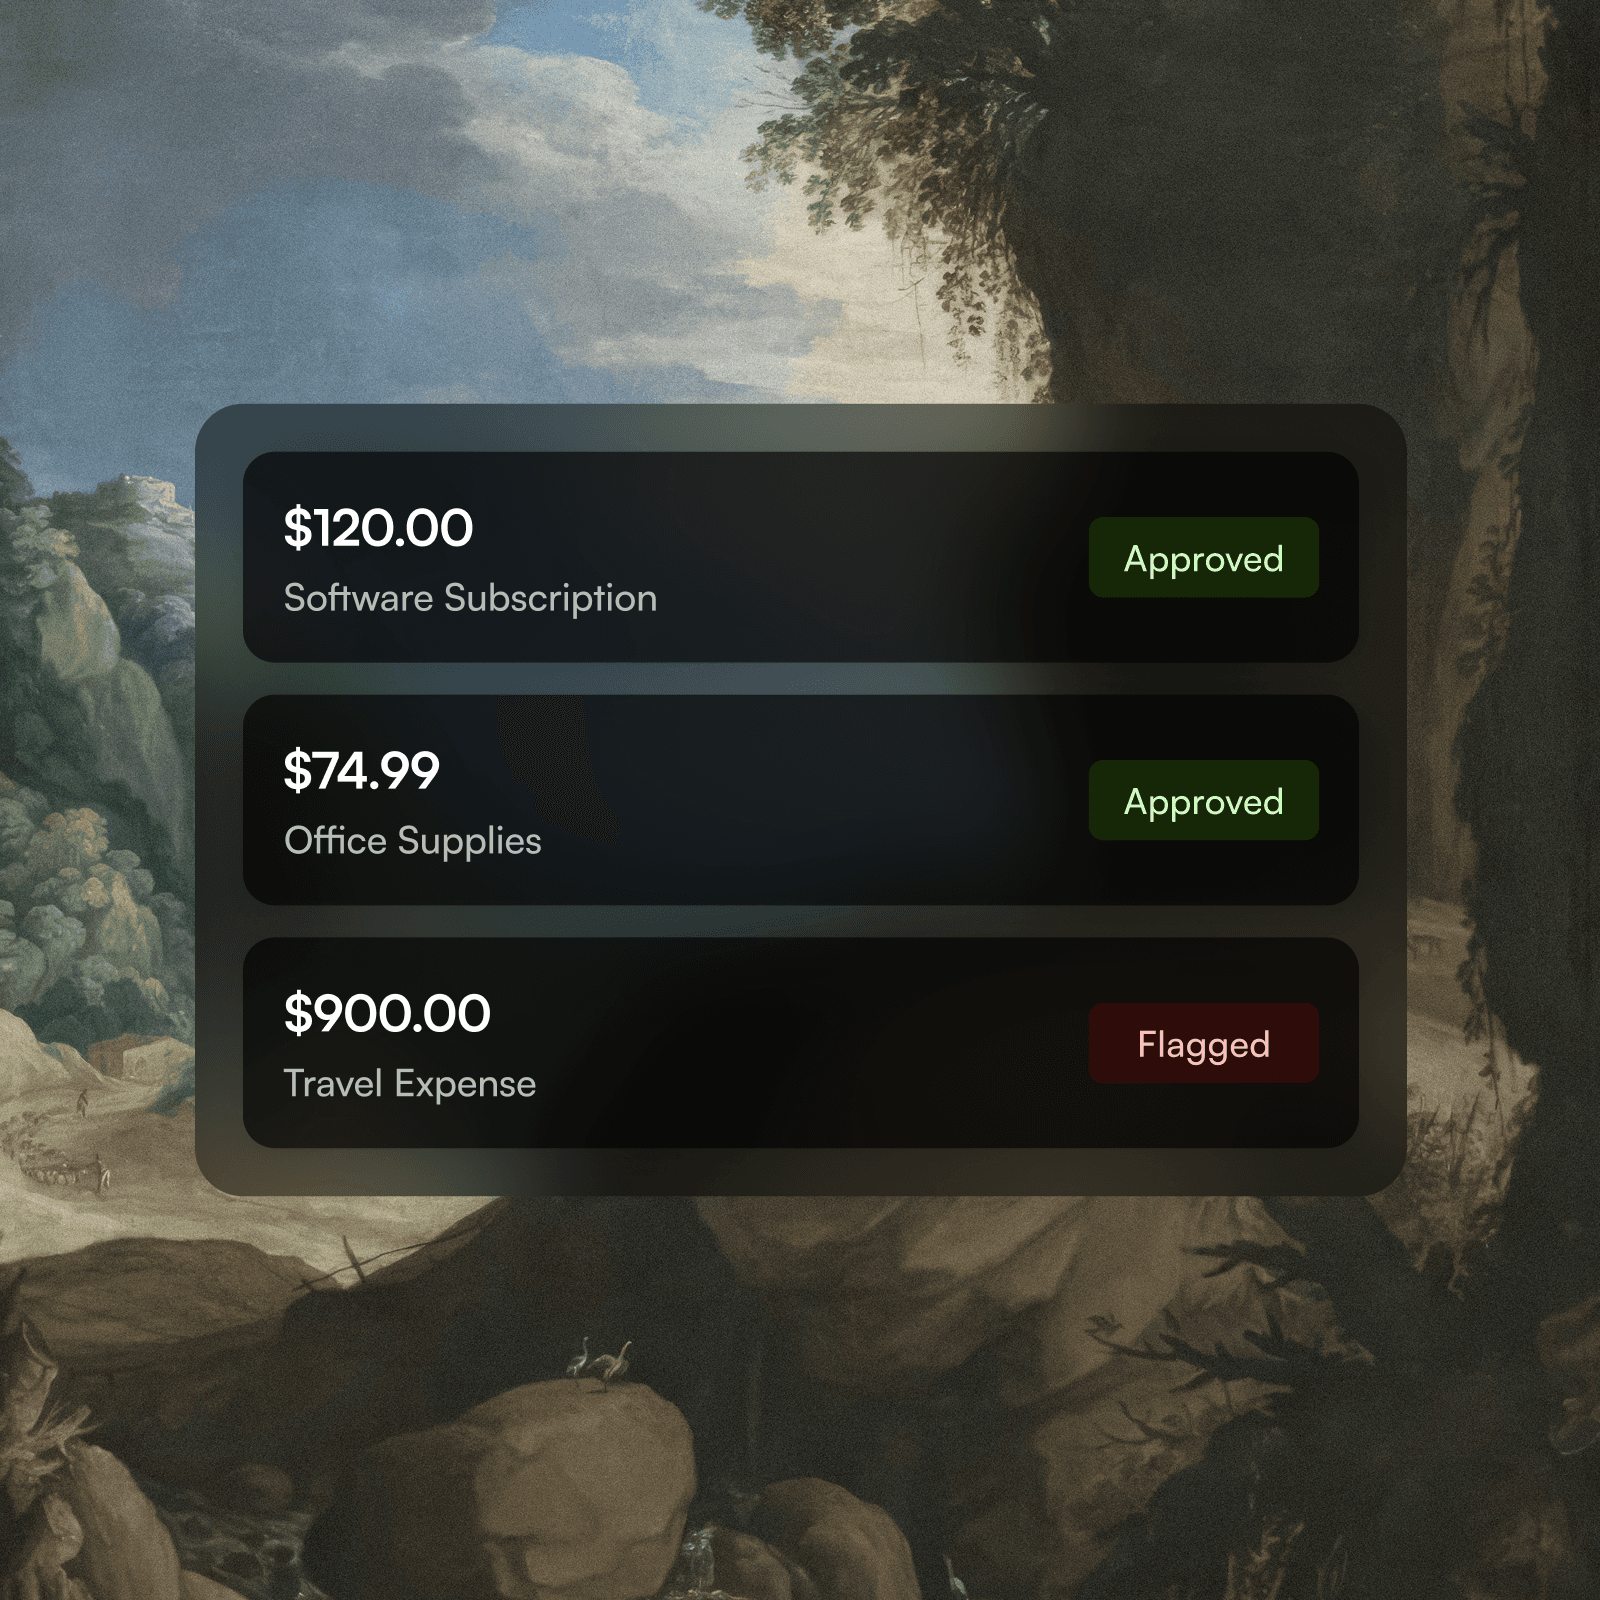Open the Software Subscription expense row
The height and width of the screenshot is (1600, 1600).
click(x=800, y=557)
